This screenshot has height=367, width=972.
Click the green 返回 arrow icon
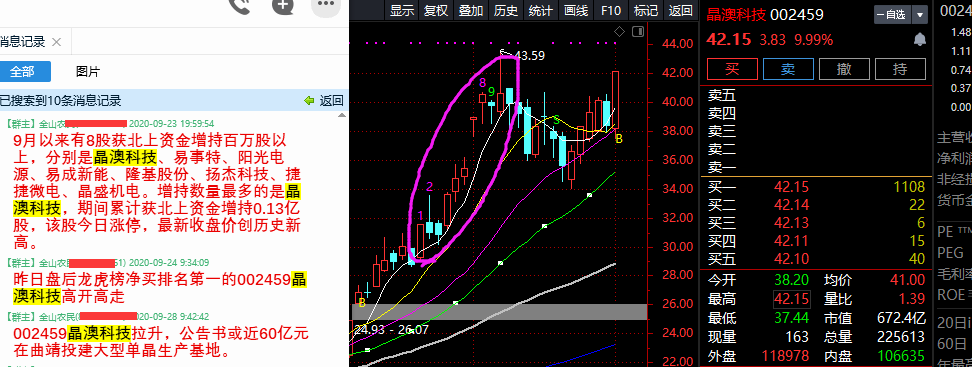pyautogui.click(x=309, y=100)
